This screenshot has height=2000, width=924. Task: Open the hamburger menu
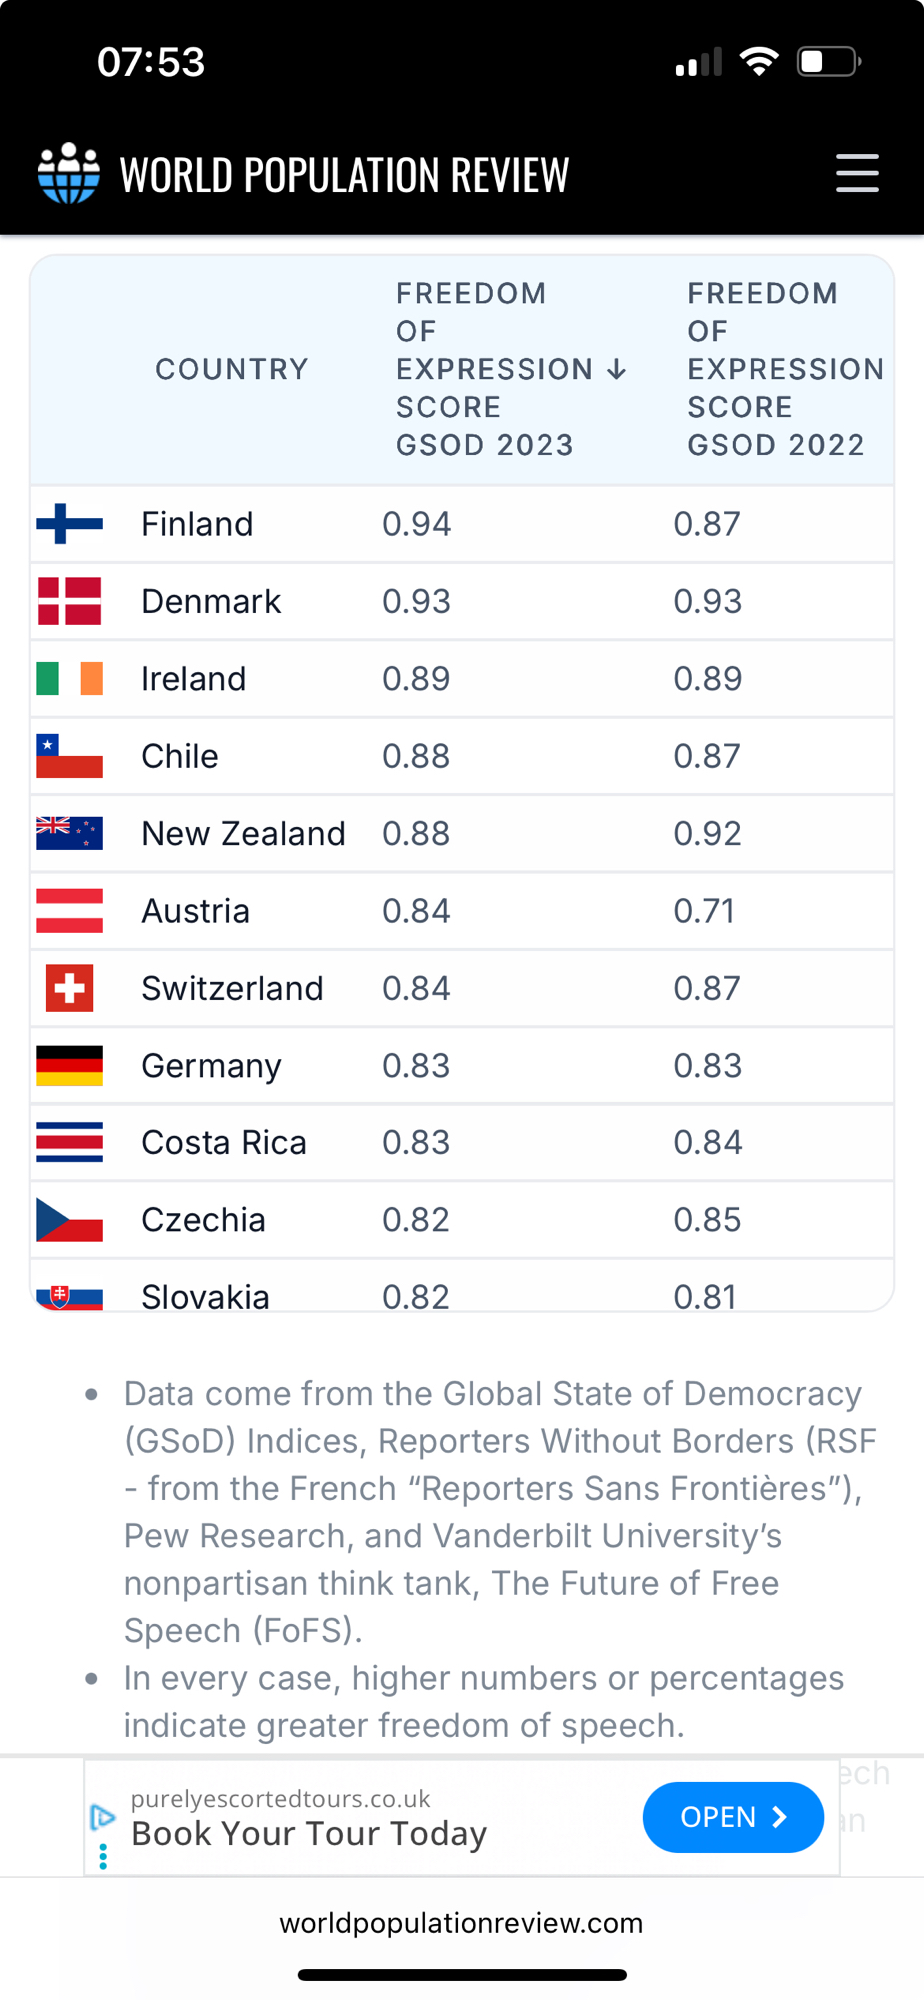[x=857, y=173]
